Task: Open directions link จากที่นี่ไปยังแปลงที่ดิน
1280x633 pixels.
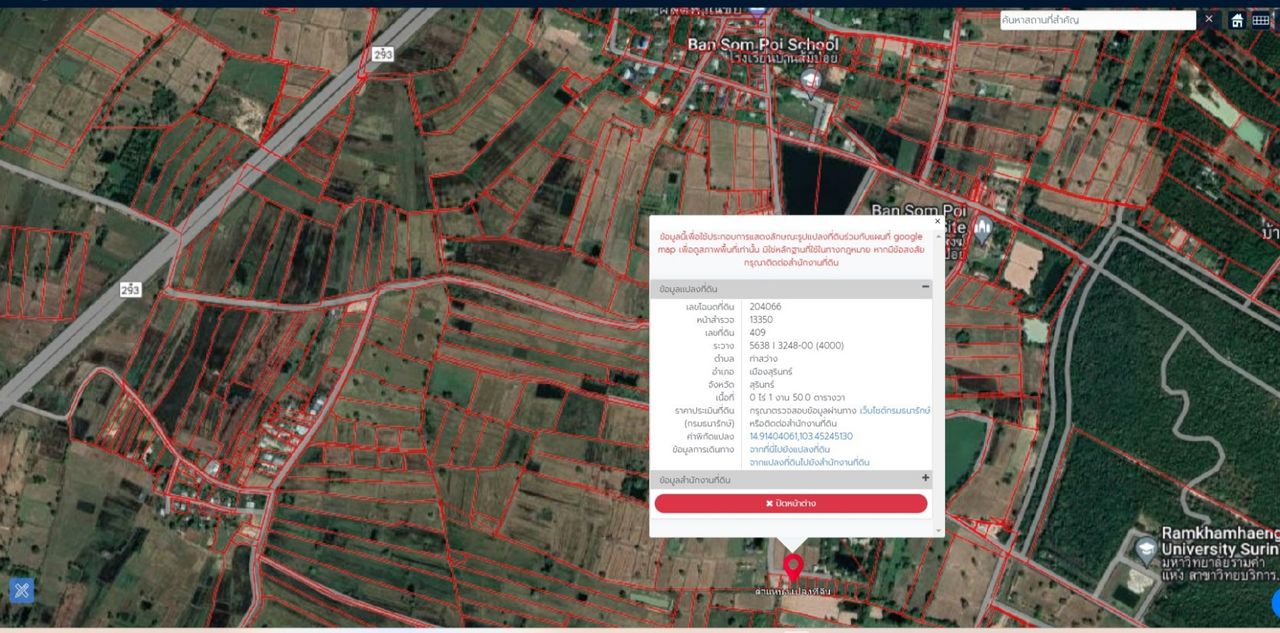Action: tap(789, 450)
